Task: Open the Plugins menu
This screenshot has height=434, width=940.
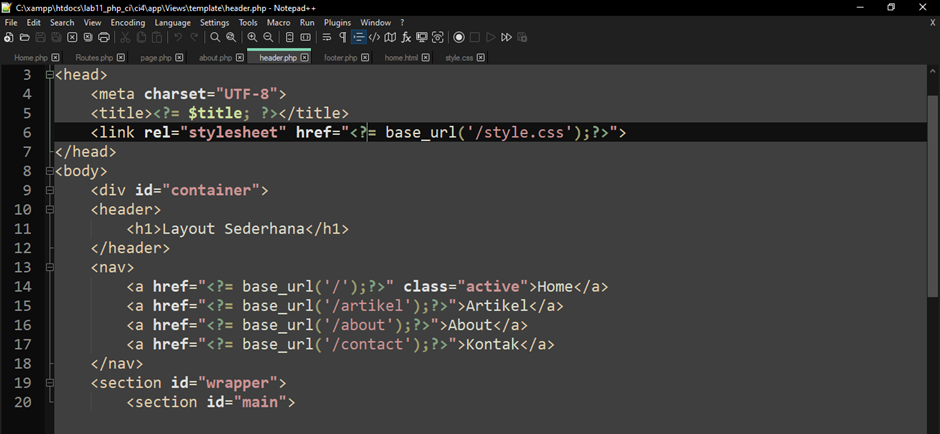Action: 338,23
